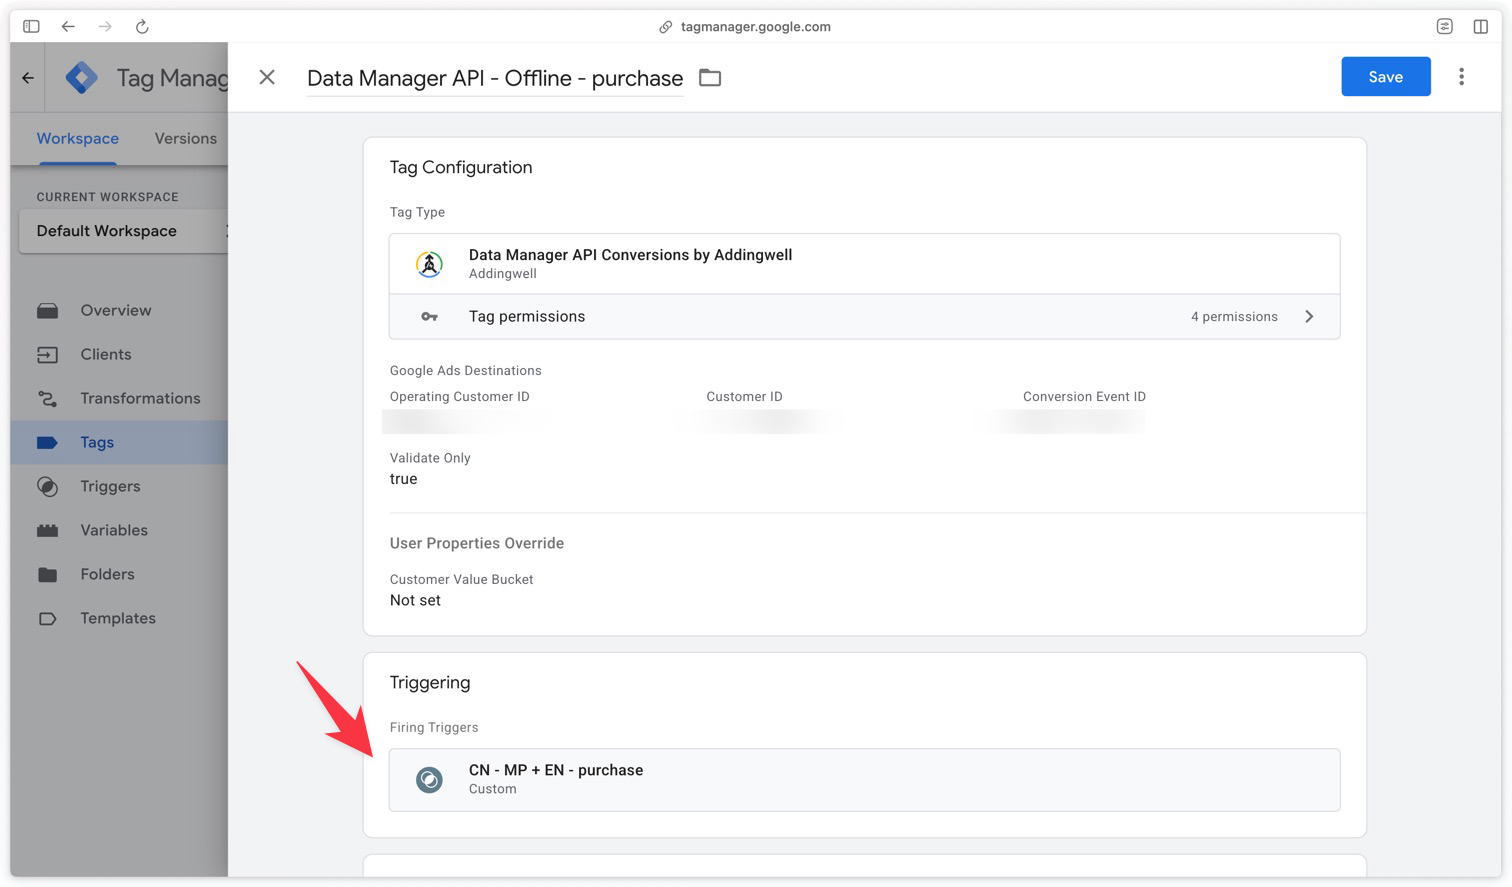Click the Tag Configuration heading

pos(461,167)
